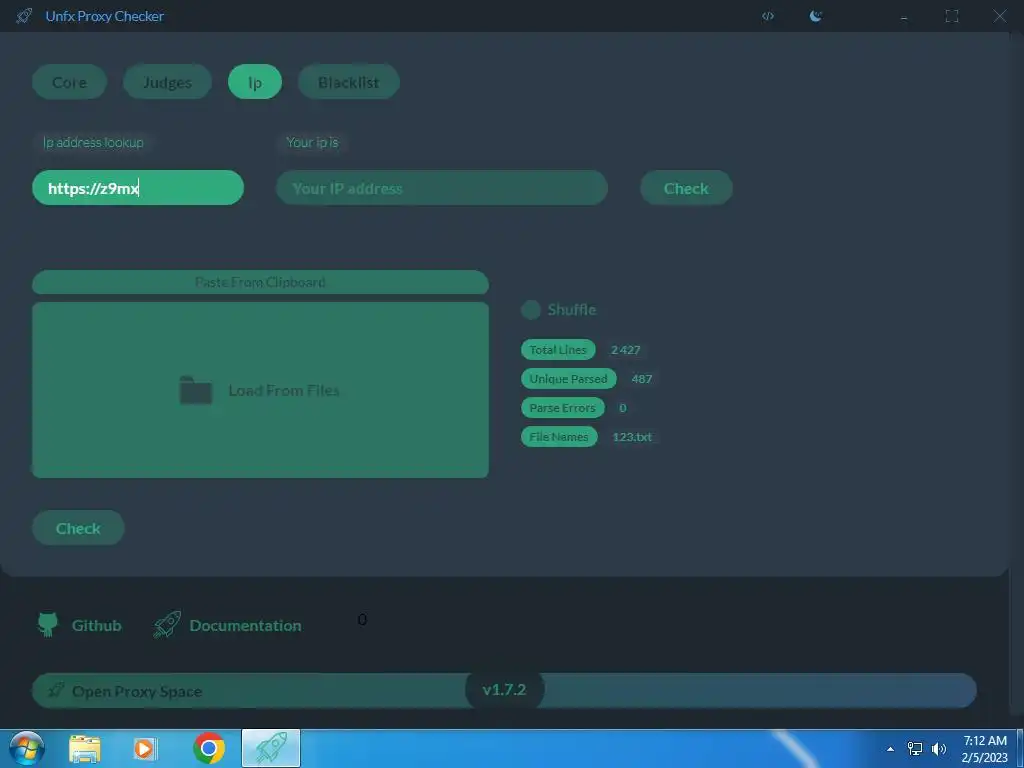This screenshot has width=1024, height=768.
Task: Click the Documentation rocket icon
Action: pos(167,624)
